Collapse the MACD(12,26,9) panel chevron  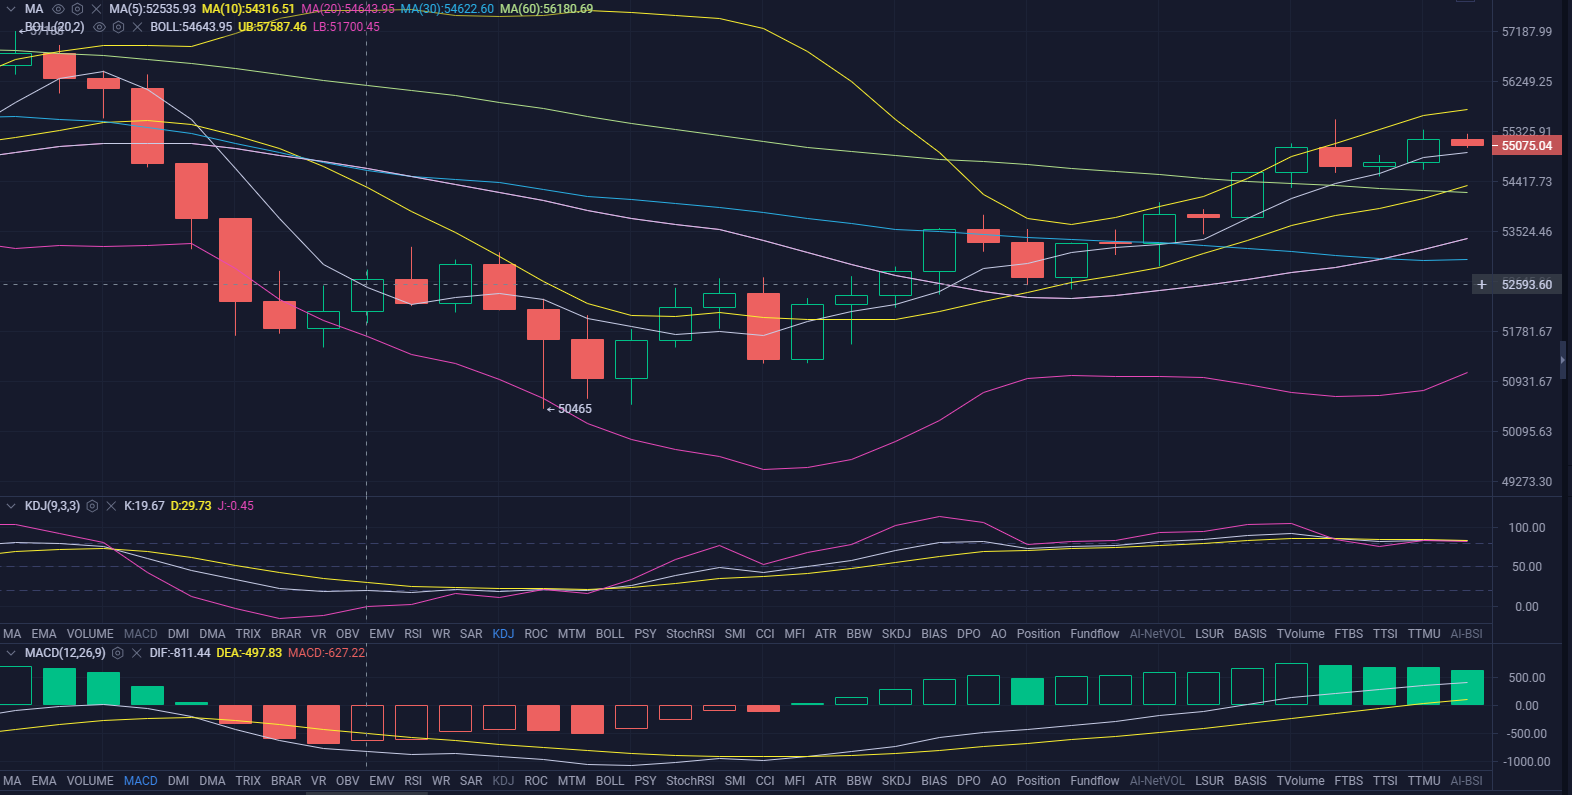[x=11, y=653]
